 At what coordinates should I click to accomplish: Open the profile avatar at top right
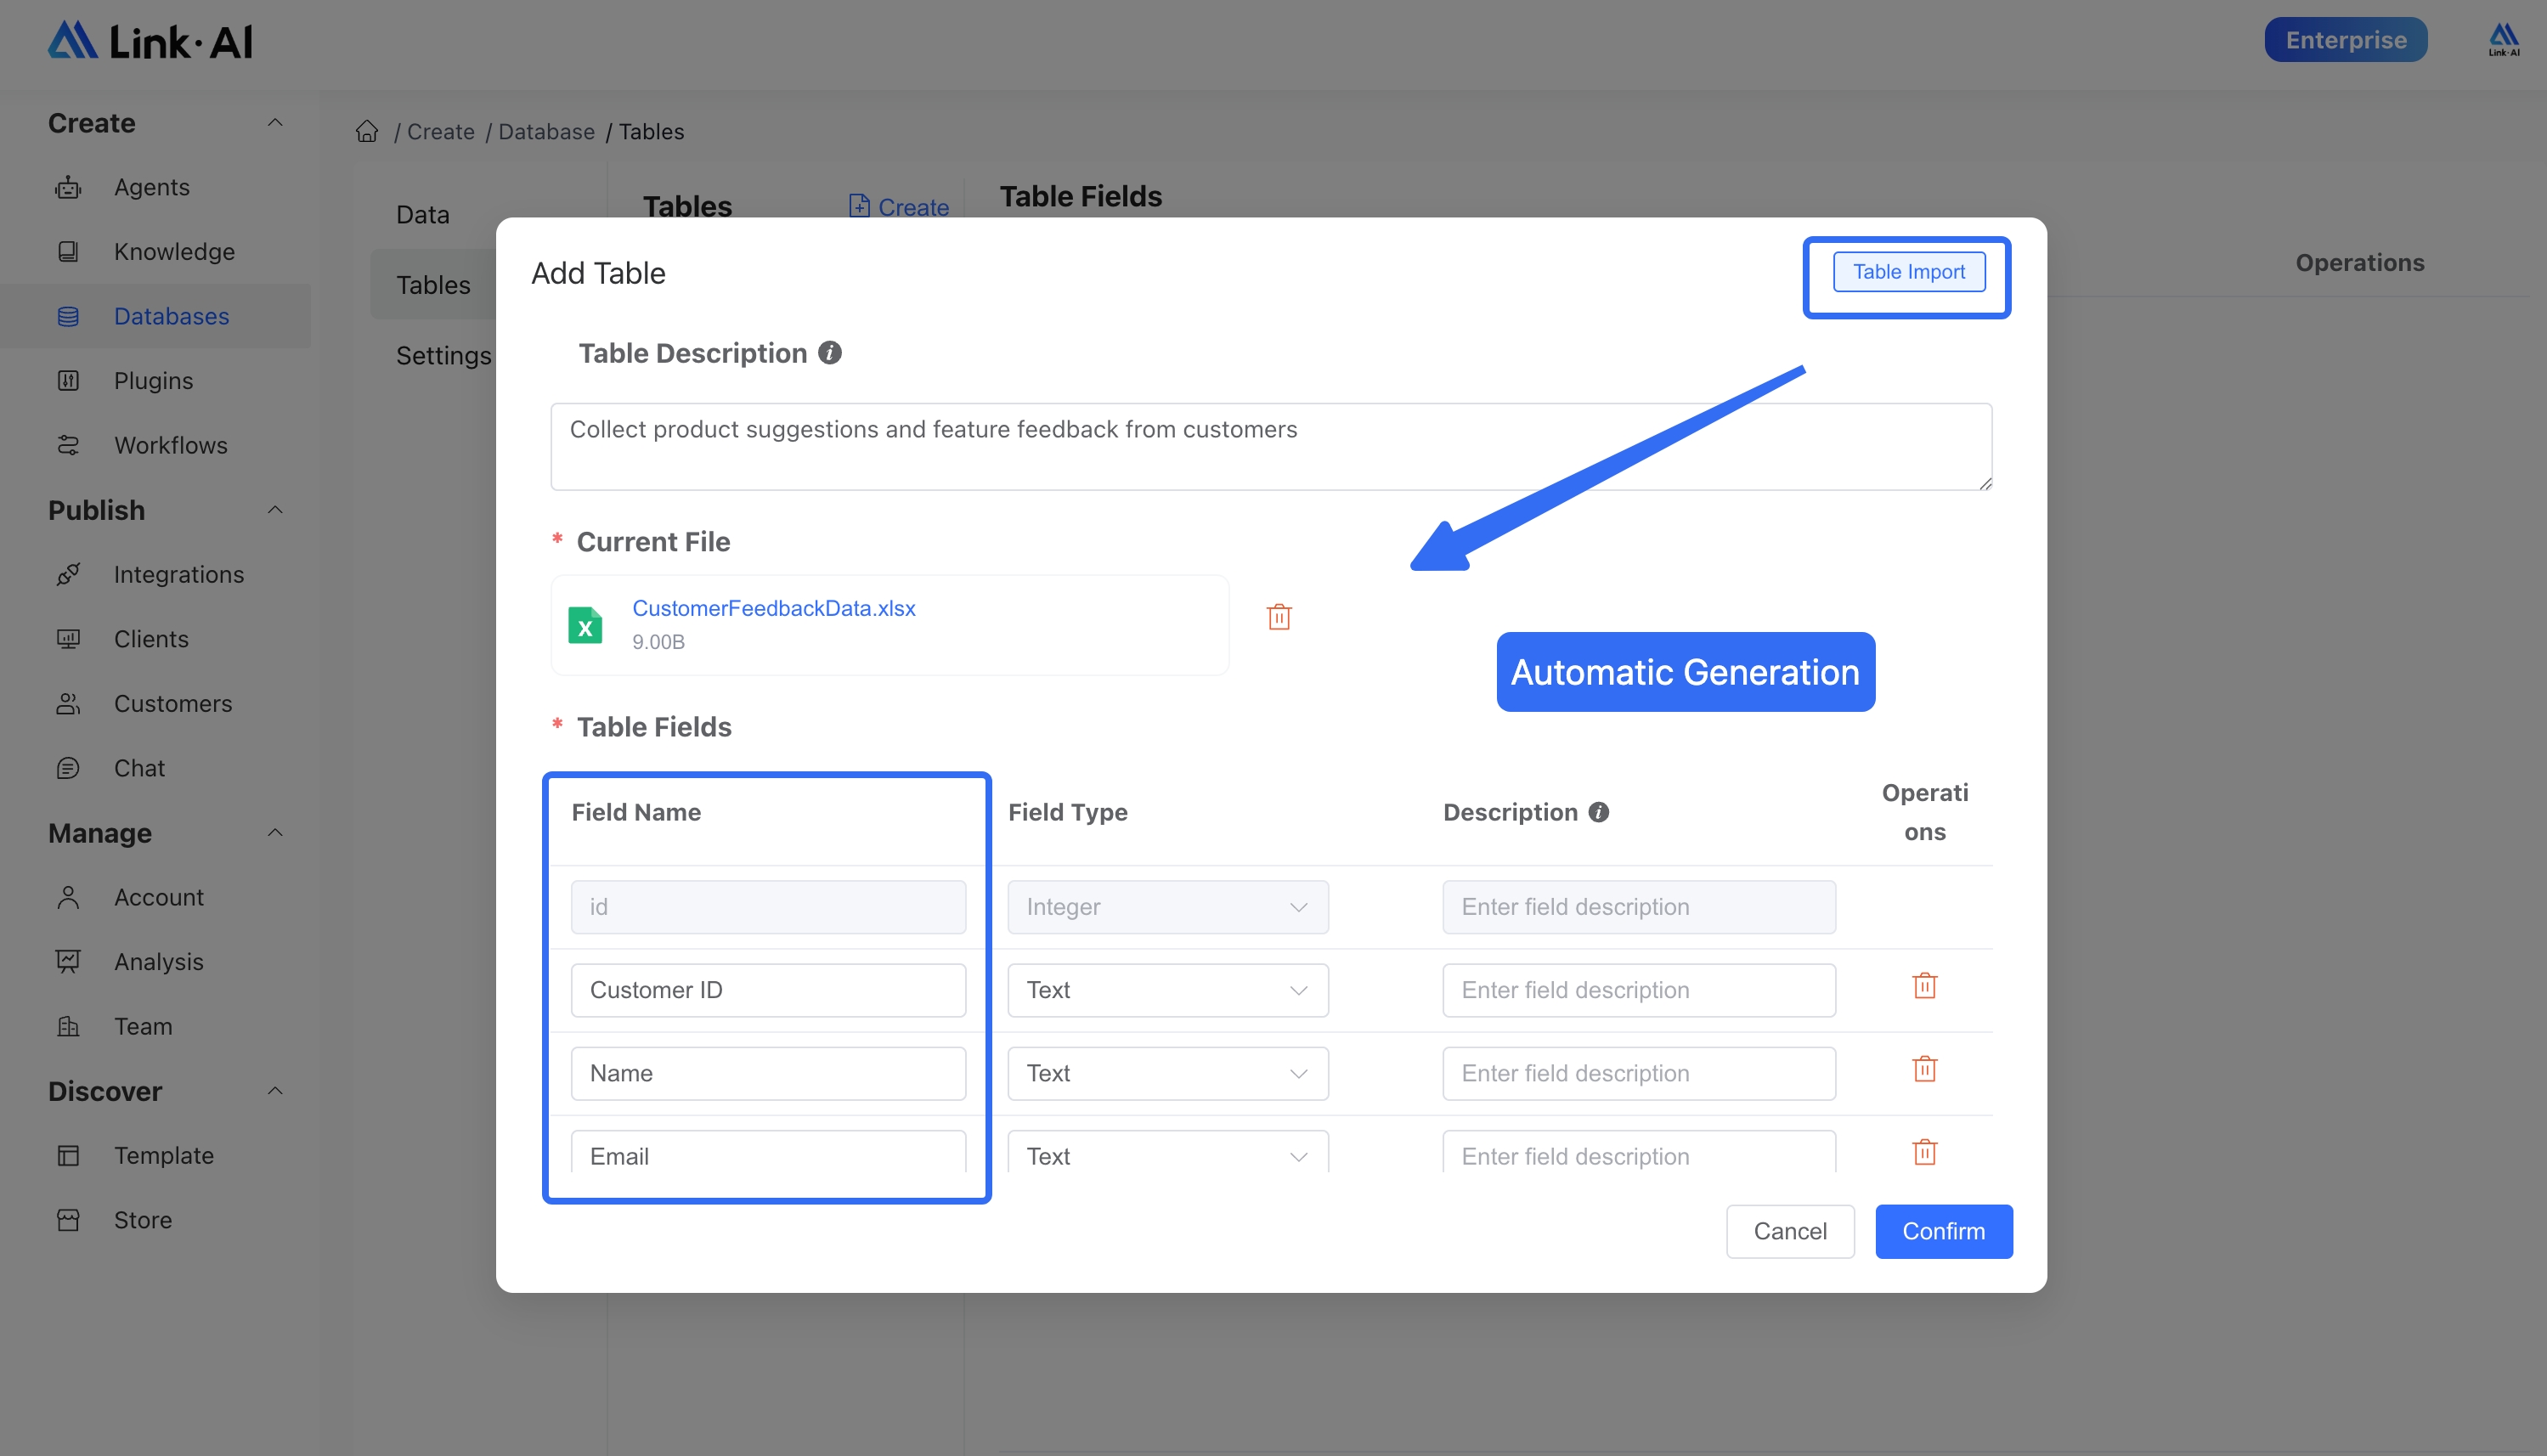click(x=2503, y=40)
